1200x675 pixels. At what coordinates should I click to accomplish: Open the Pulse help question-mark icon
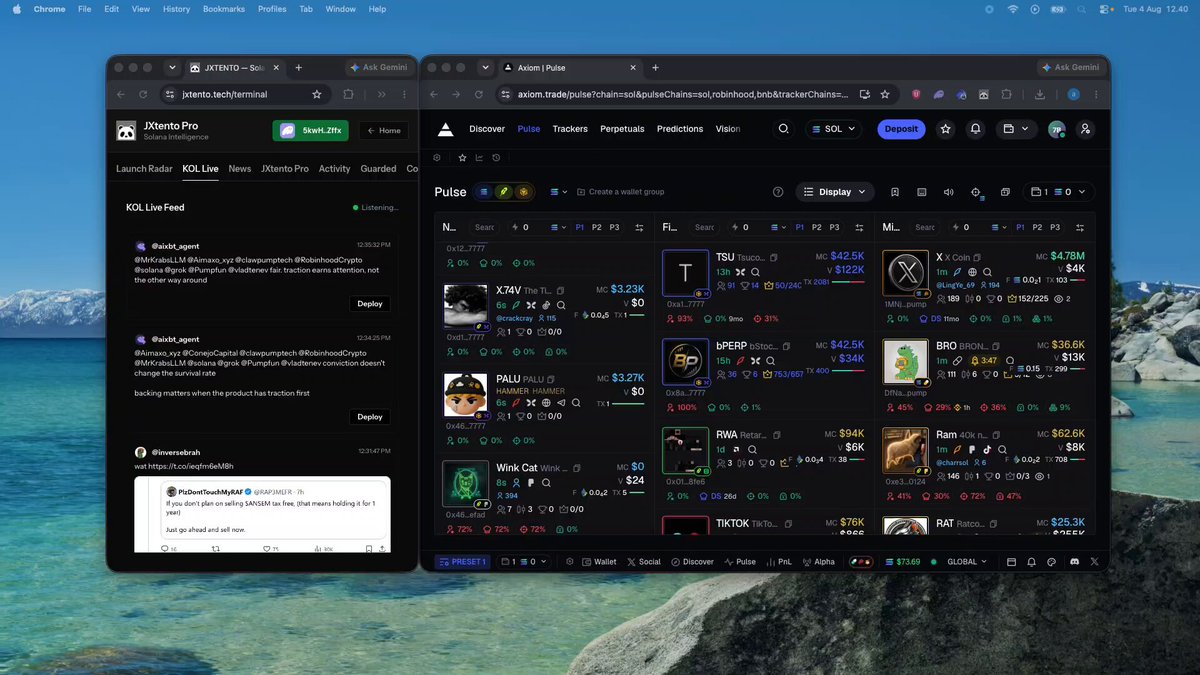(778, 192)
